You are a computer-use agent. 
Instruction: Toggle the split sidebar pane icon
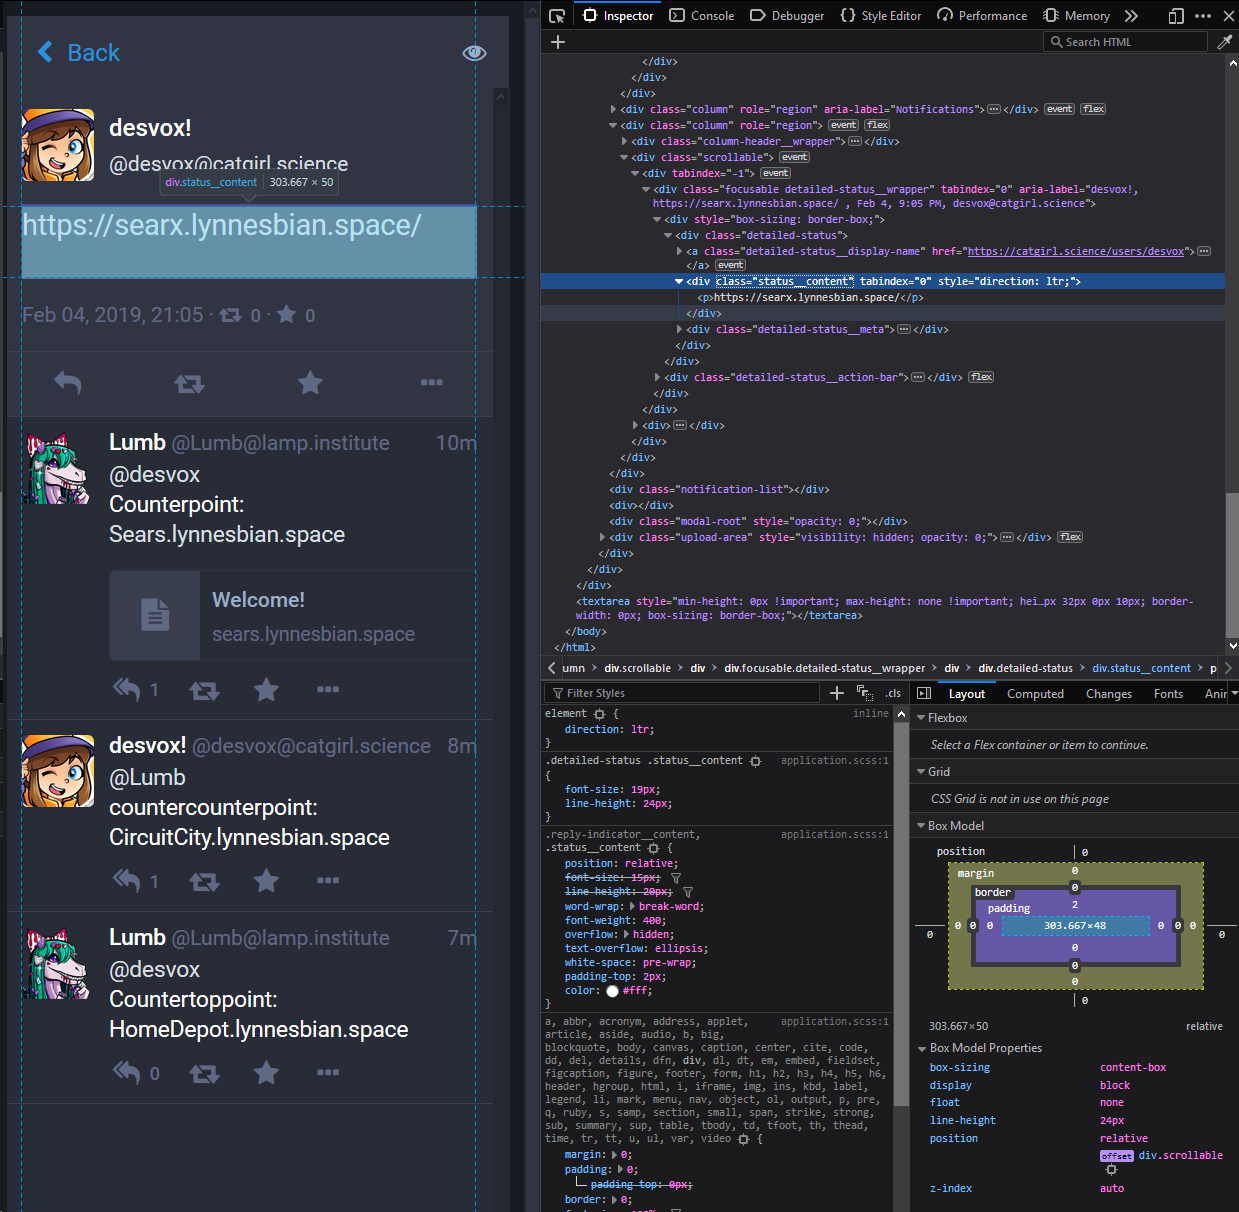coord(924,693)
